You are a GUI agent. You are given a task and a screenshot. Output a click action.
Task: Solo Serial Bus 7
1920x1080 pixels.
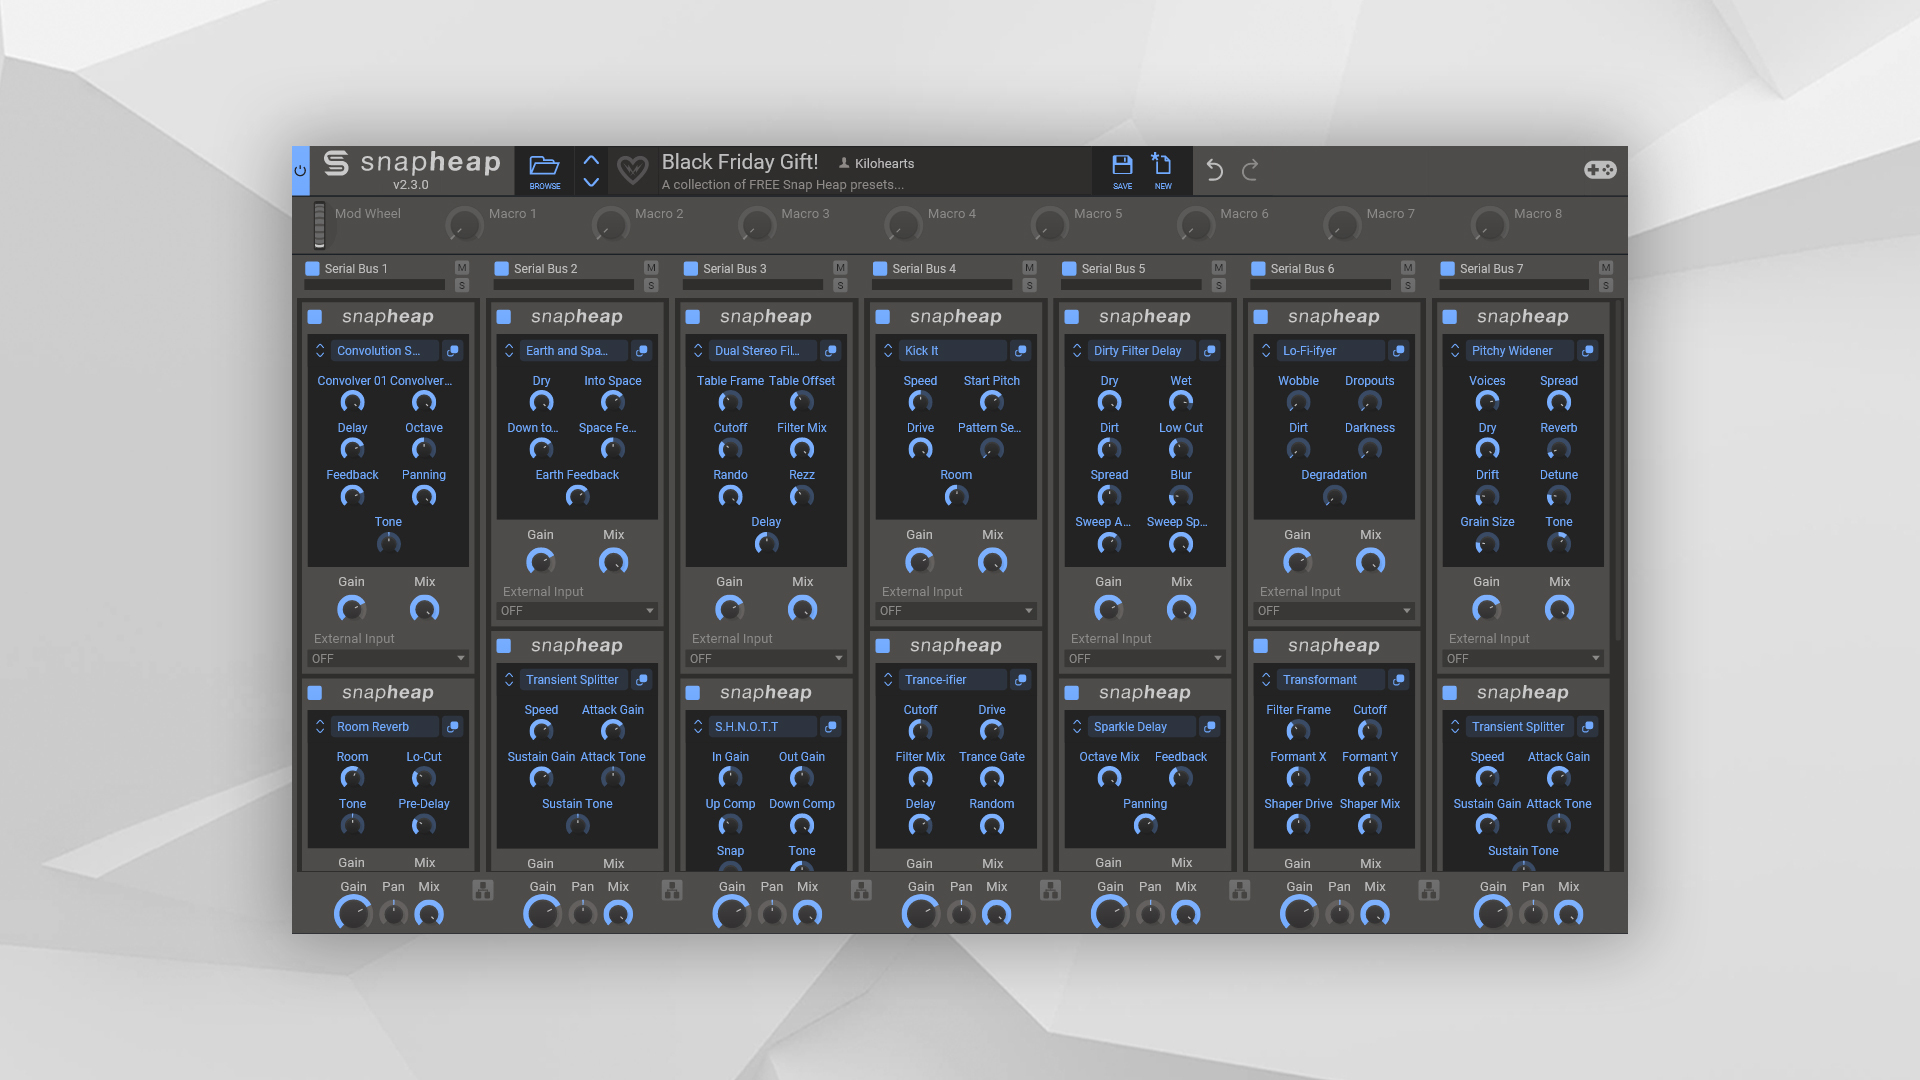[x=1605, y=285]
